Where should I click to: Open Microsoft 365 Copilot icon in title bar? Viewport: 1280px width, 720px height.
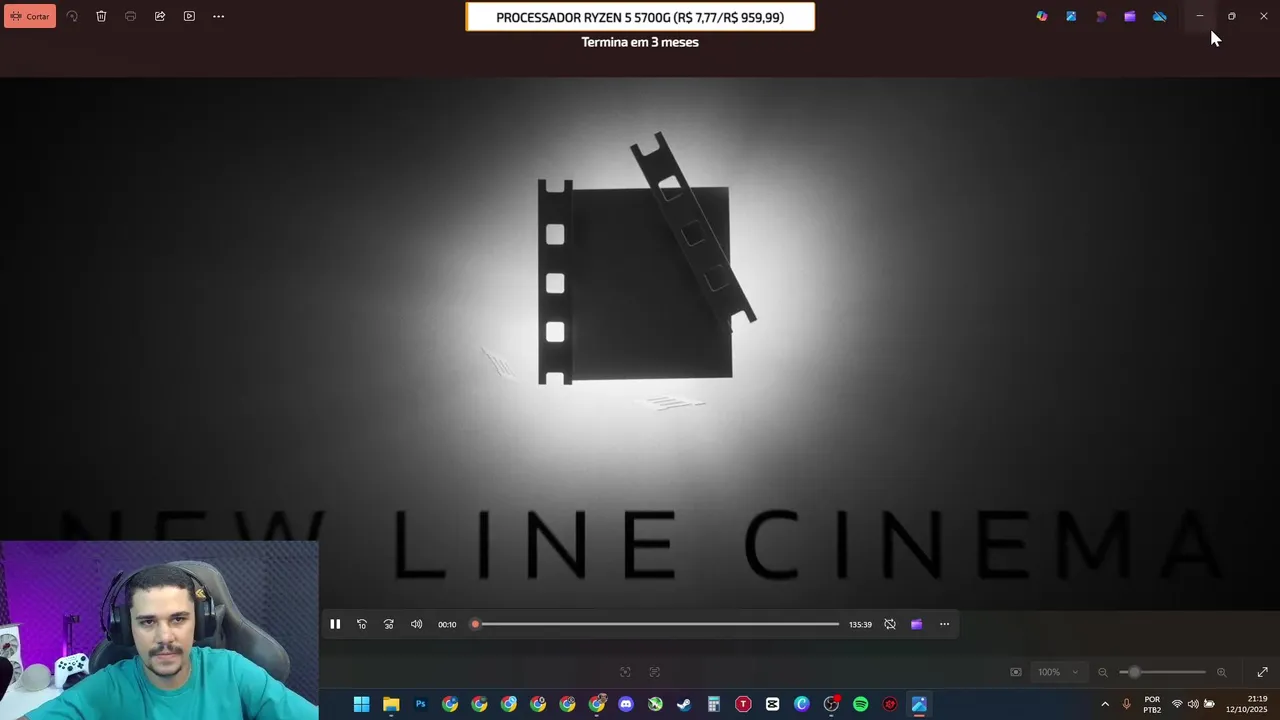point(1042,16)
